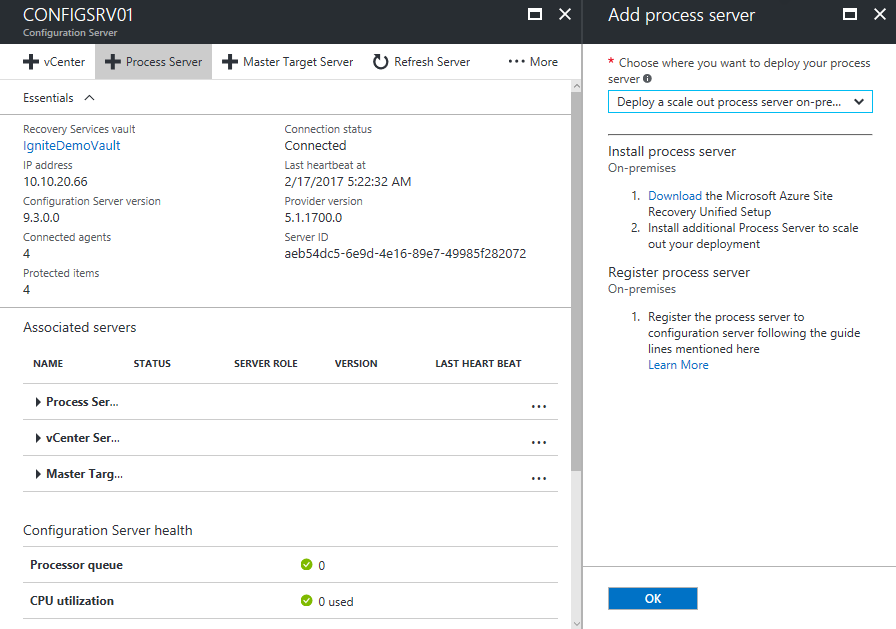896x629 pixels.
Task: Maximize the Add process server blade
Action: 851,15
